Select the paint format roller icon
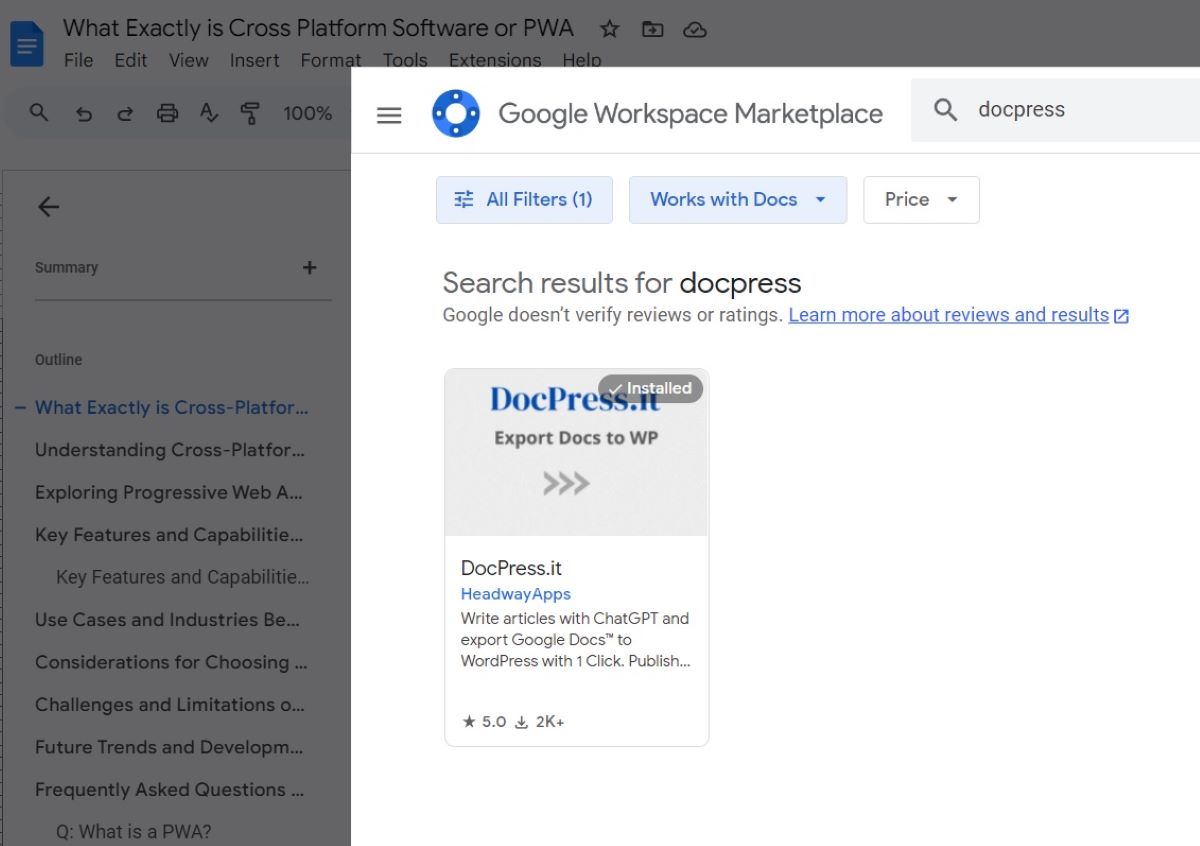 251,114
